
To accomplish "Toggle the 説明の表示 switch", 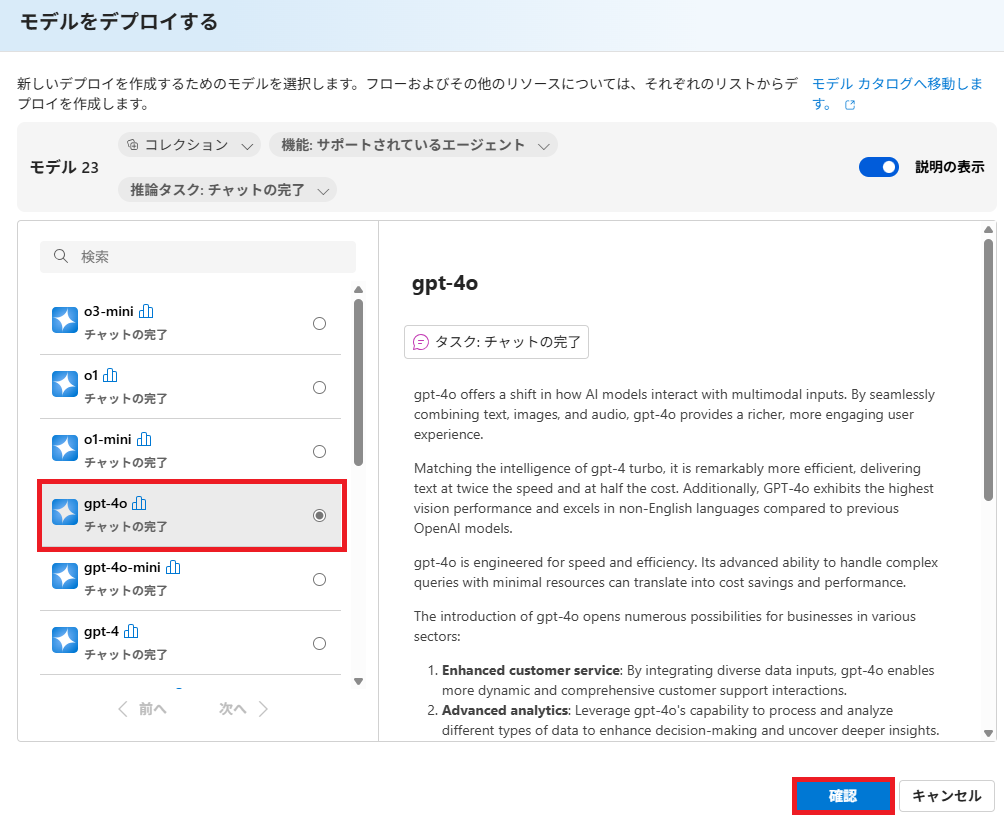I will [x=878, y=167].
